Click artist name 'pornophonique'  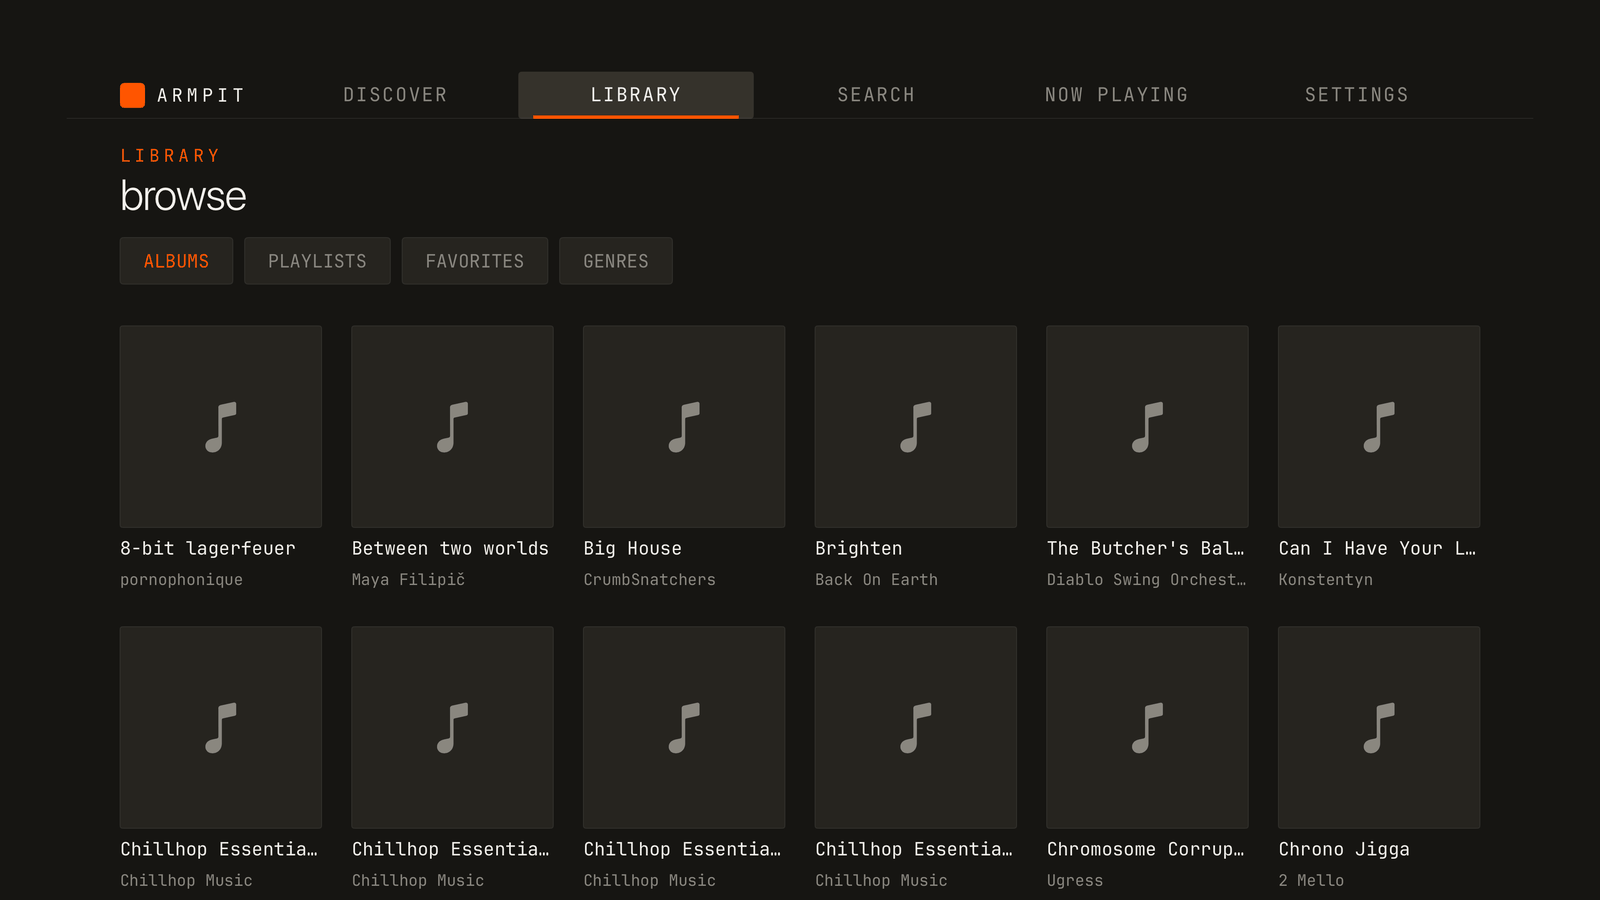181,580
